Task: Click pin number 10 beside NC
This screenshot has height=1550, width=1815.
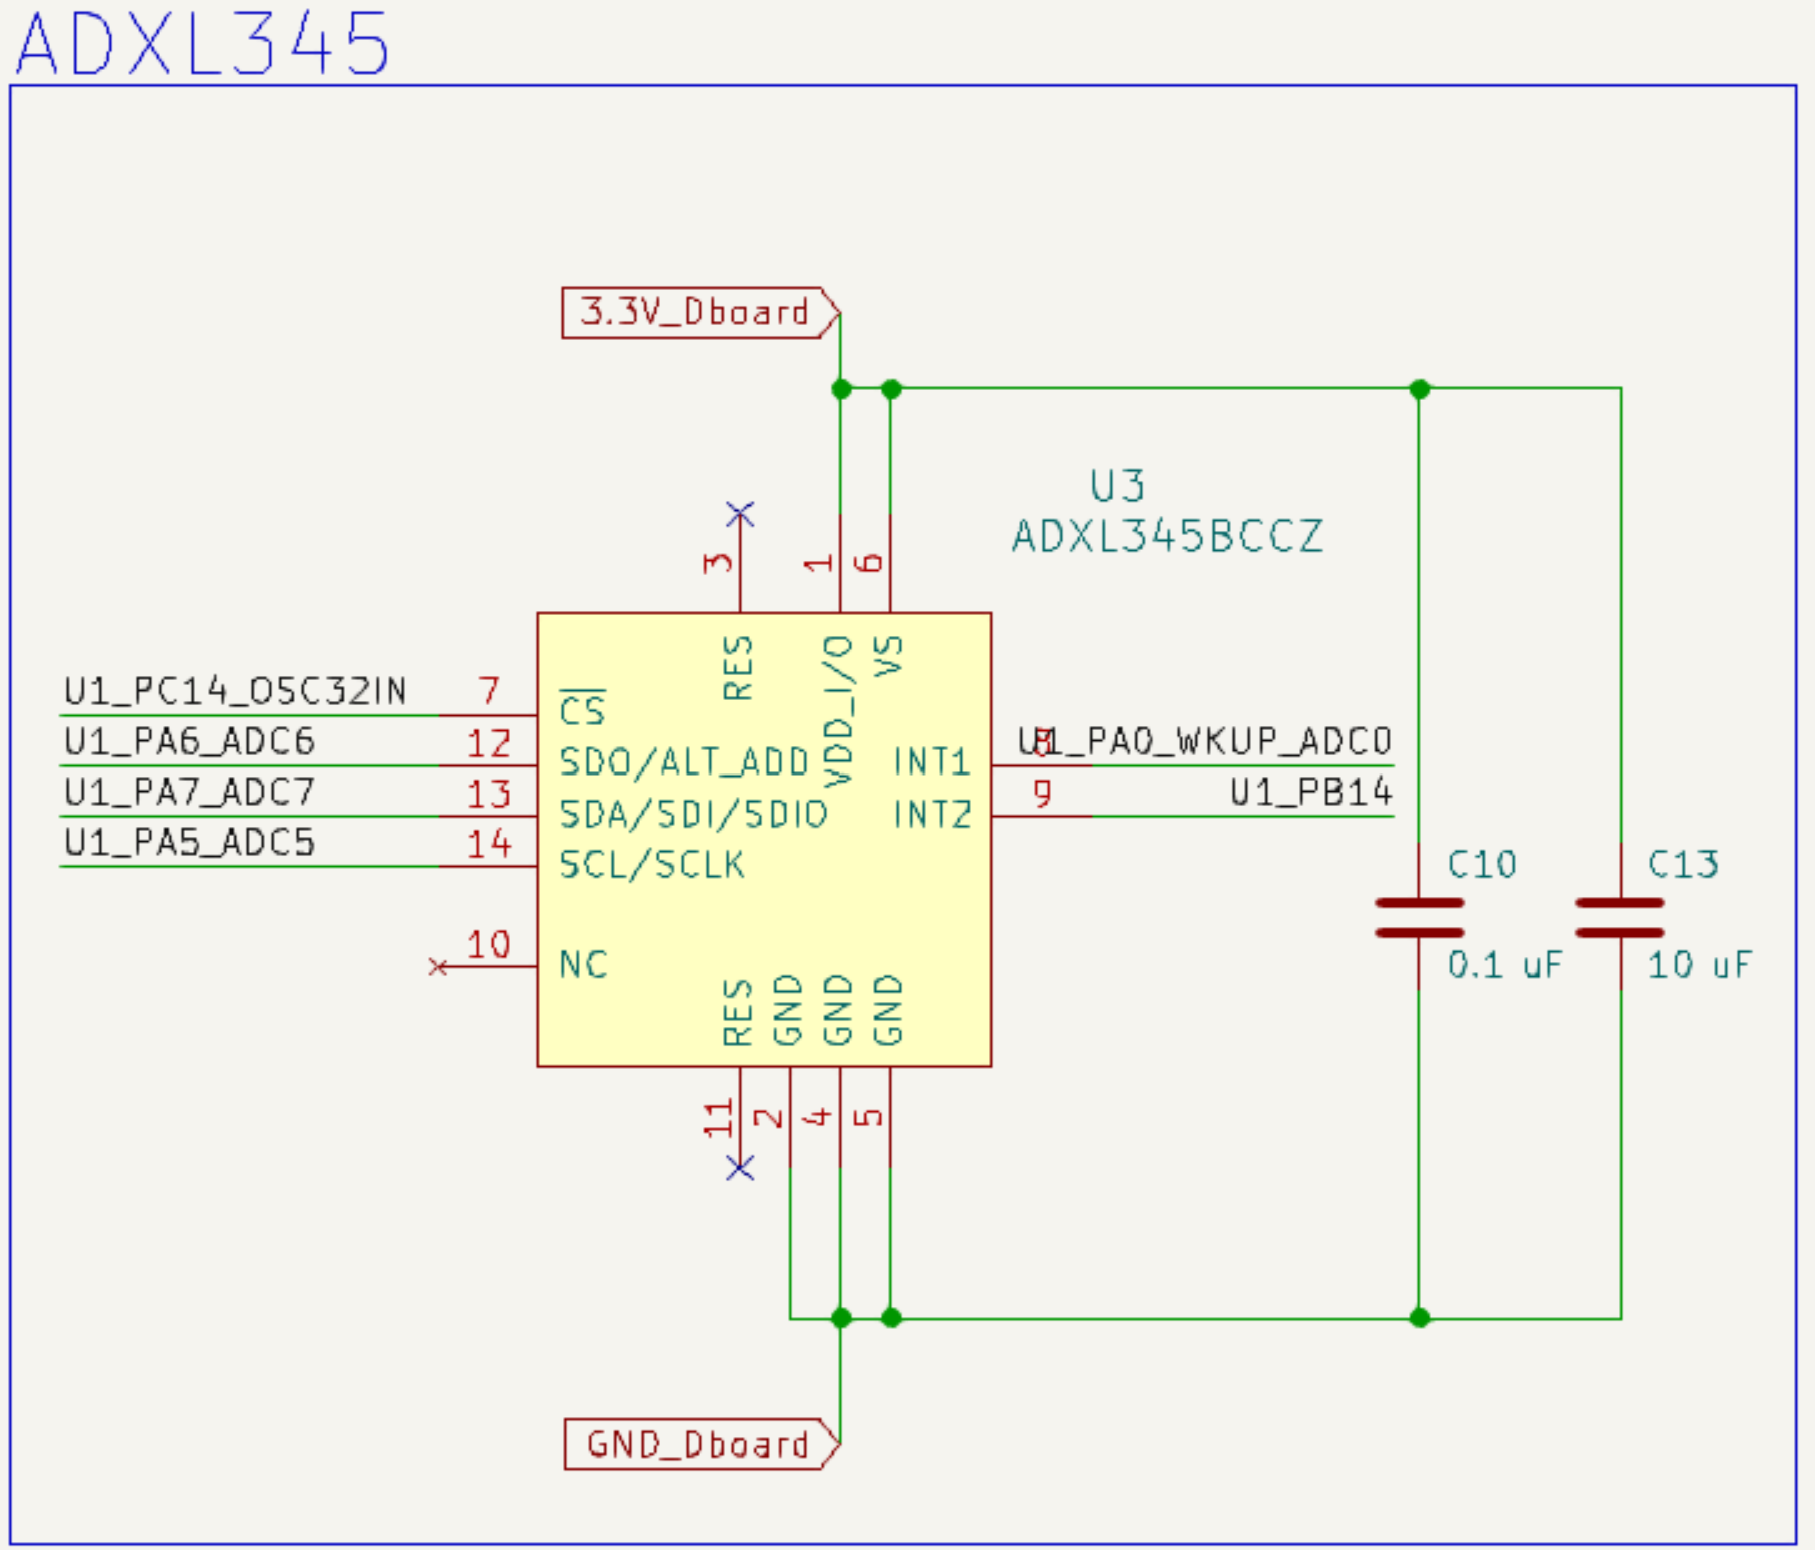Action: click(489, 944)
